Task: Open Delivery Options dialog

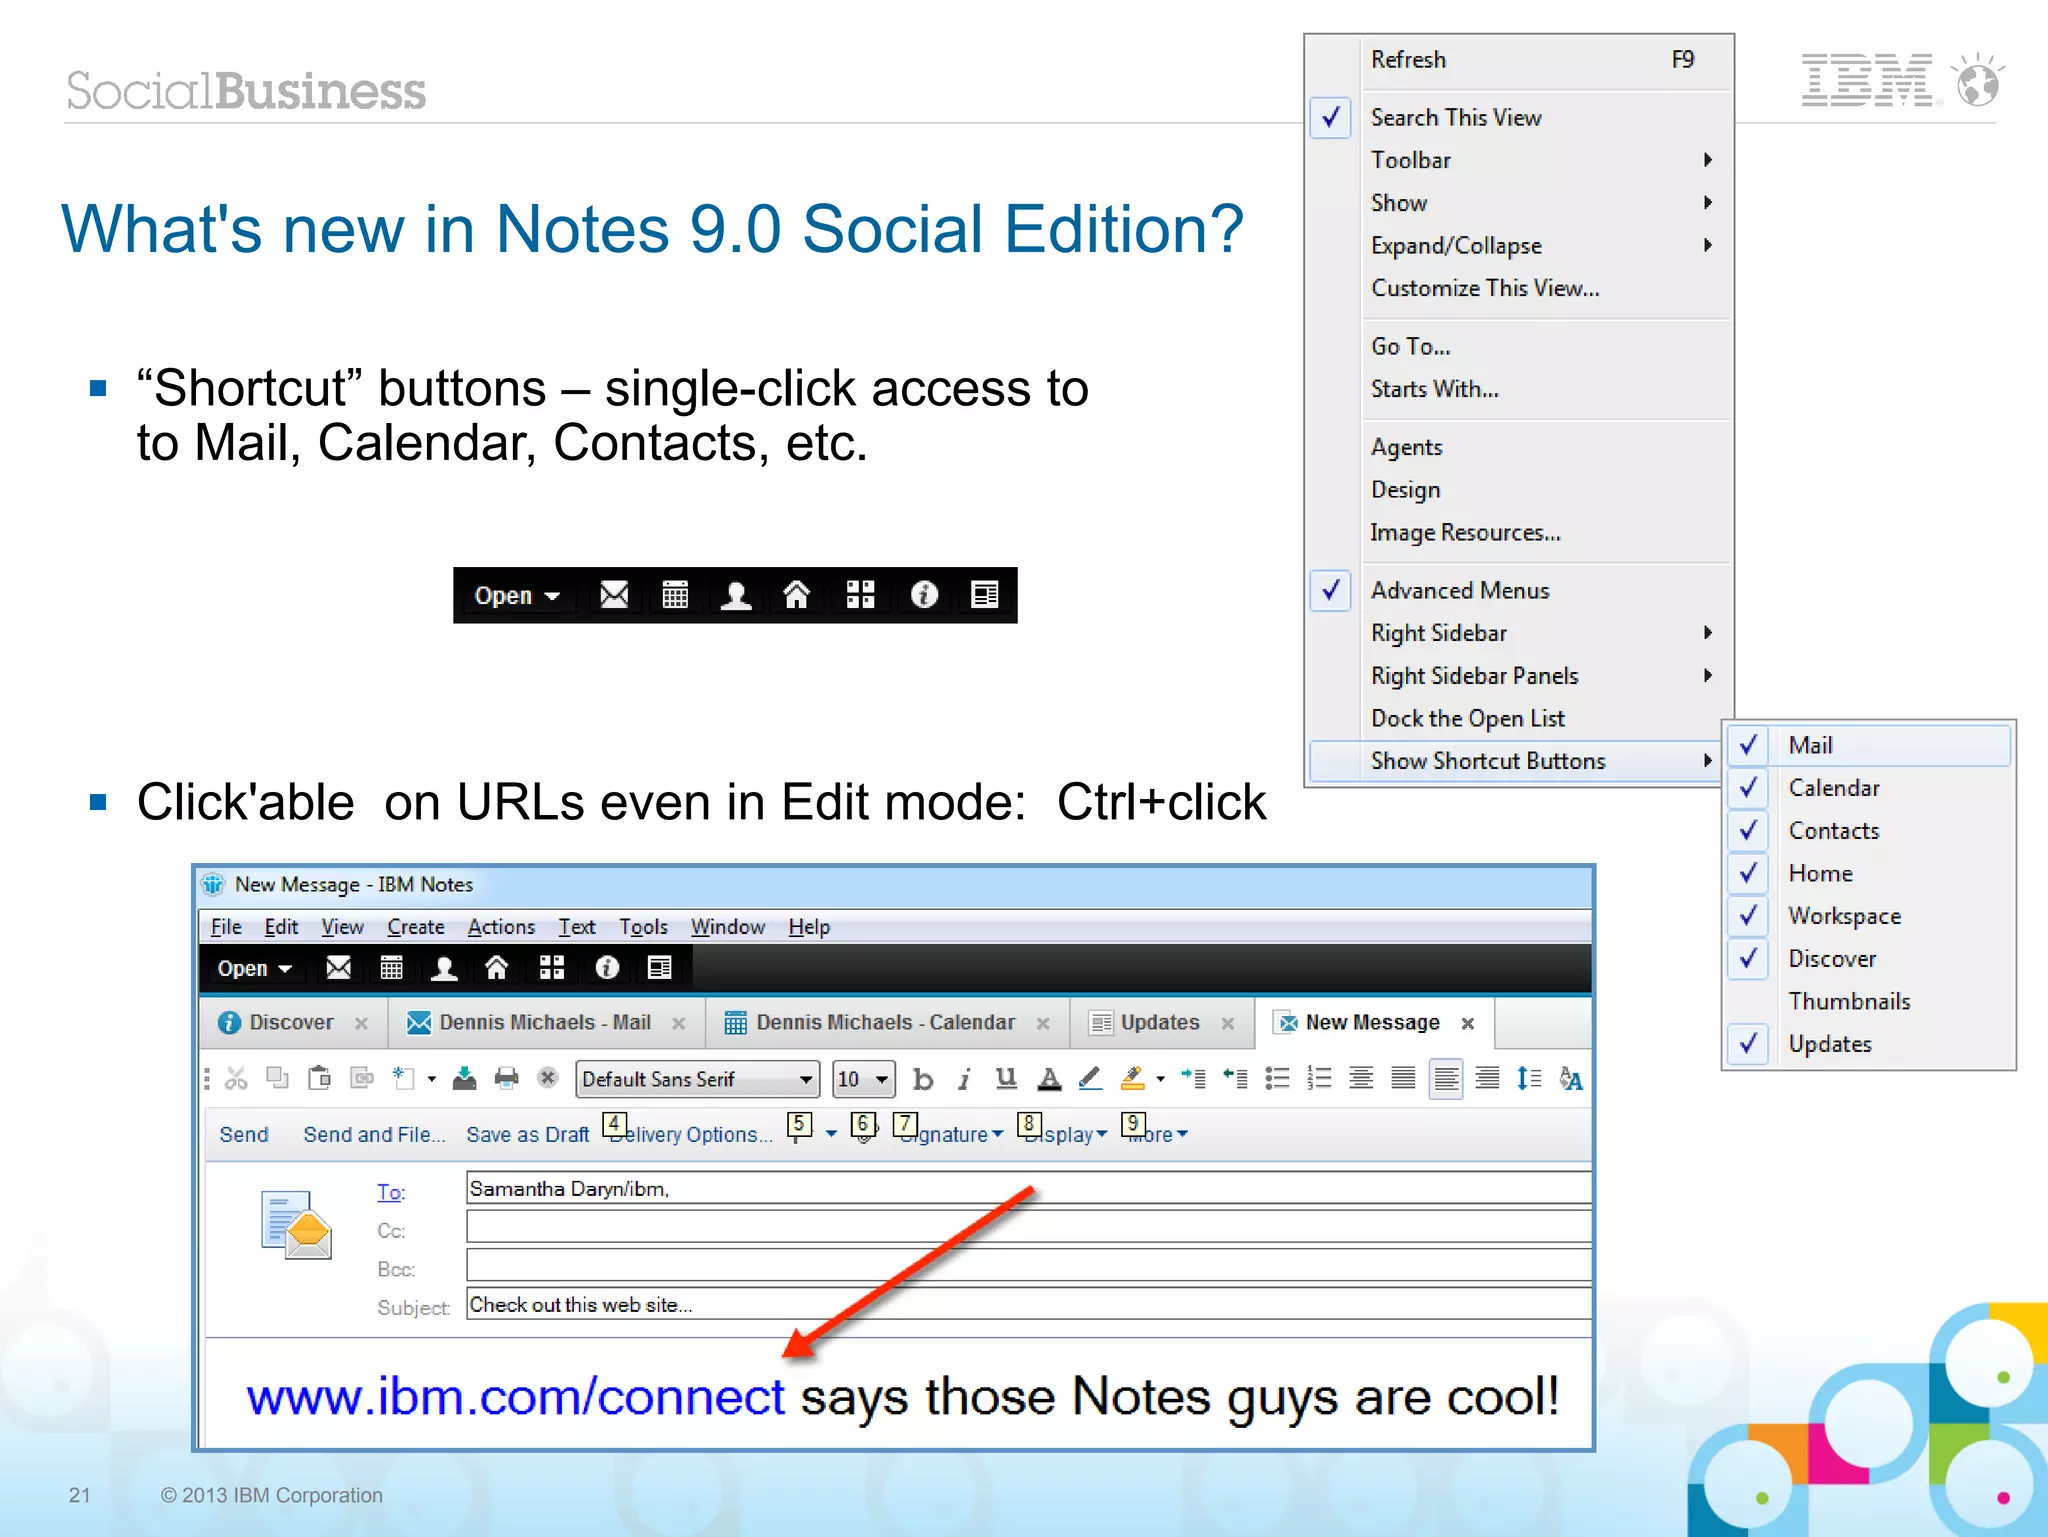Action: (x=690, y=1135)
